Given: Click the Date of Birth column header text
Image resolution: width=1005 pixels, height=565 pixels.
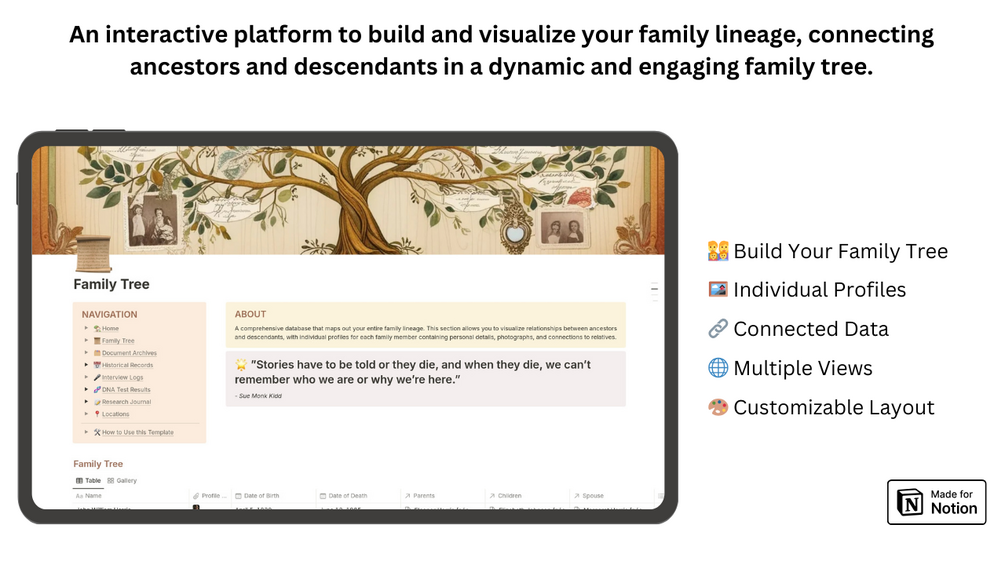Looking at the screenshot, I should (262, 496).
